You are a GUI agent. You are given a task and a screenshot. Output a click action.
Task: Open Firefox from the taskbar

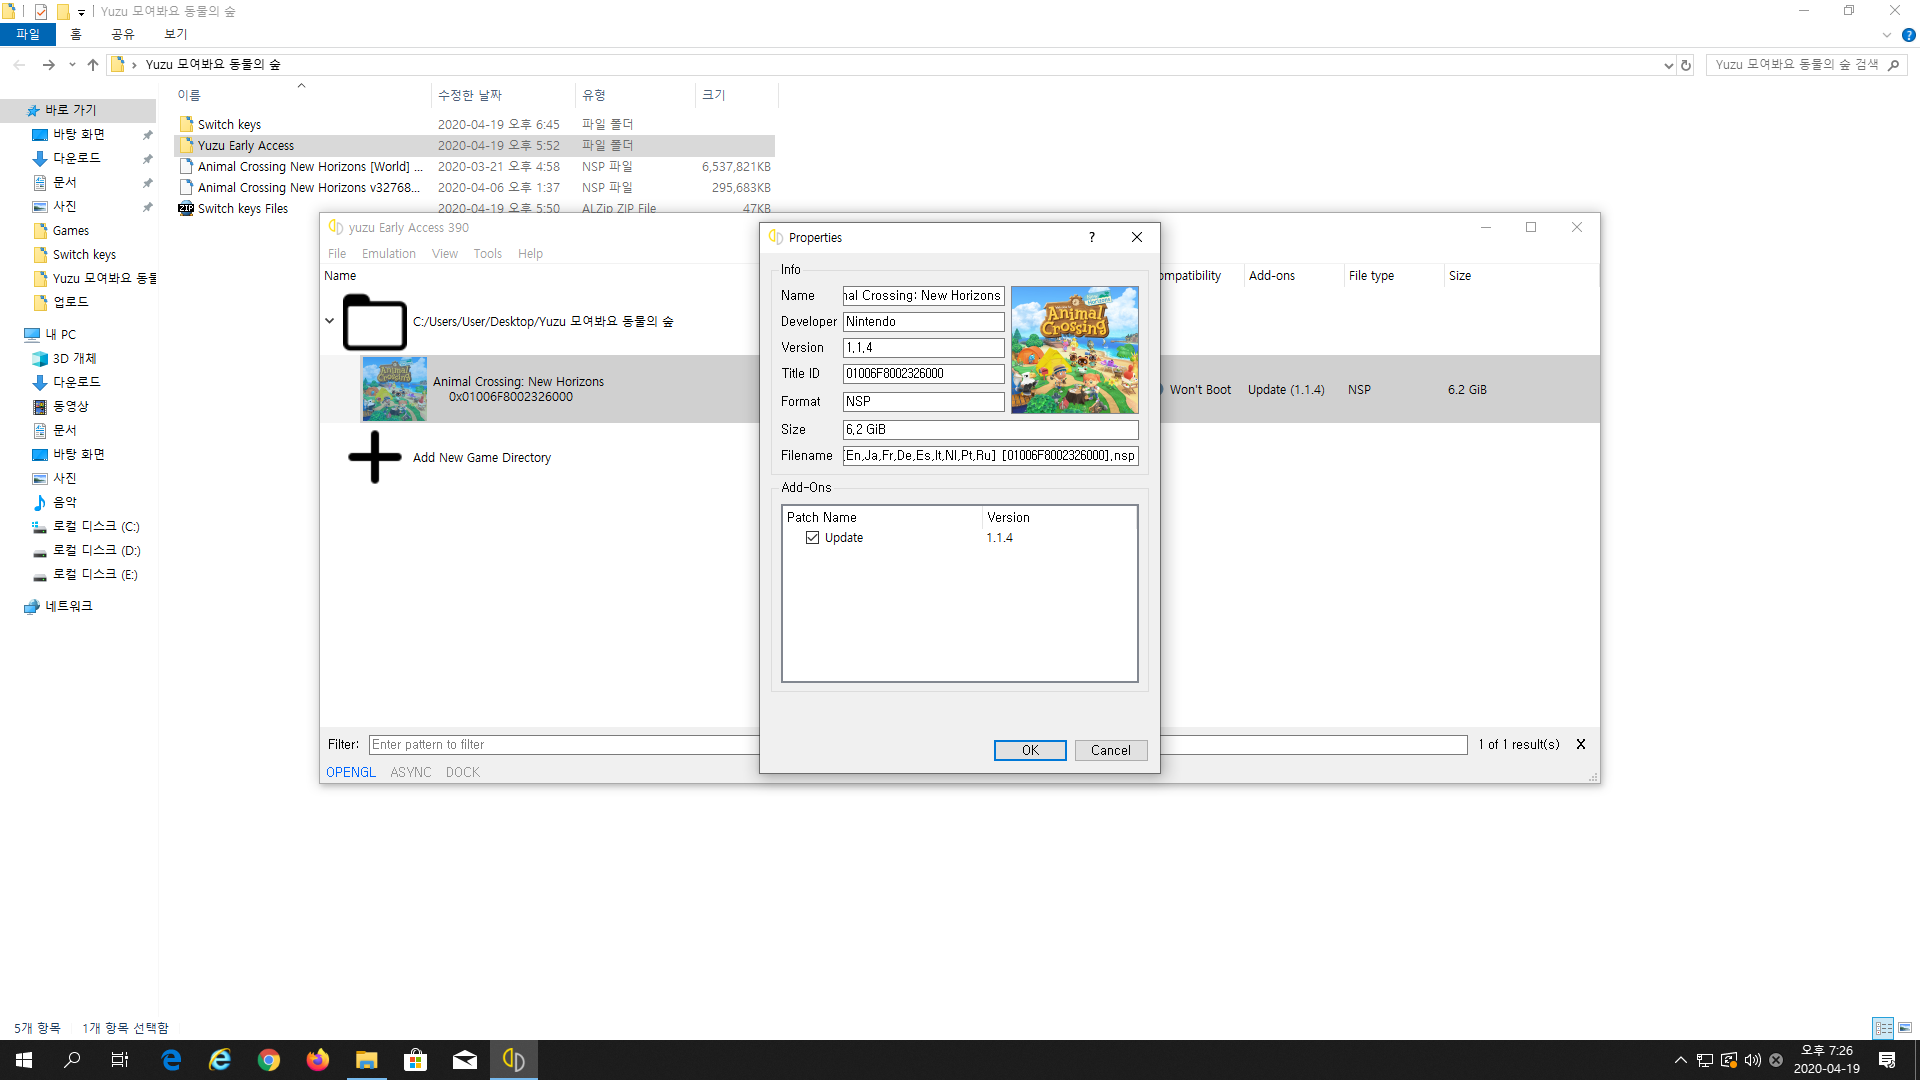(x=318, y=1060)
